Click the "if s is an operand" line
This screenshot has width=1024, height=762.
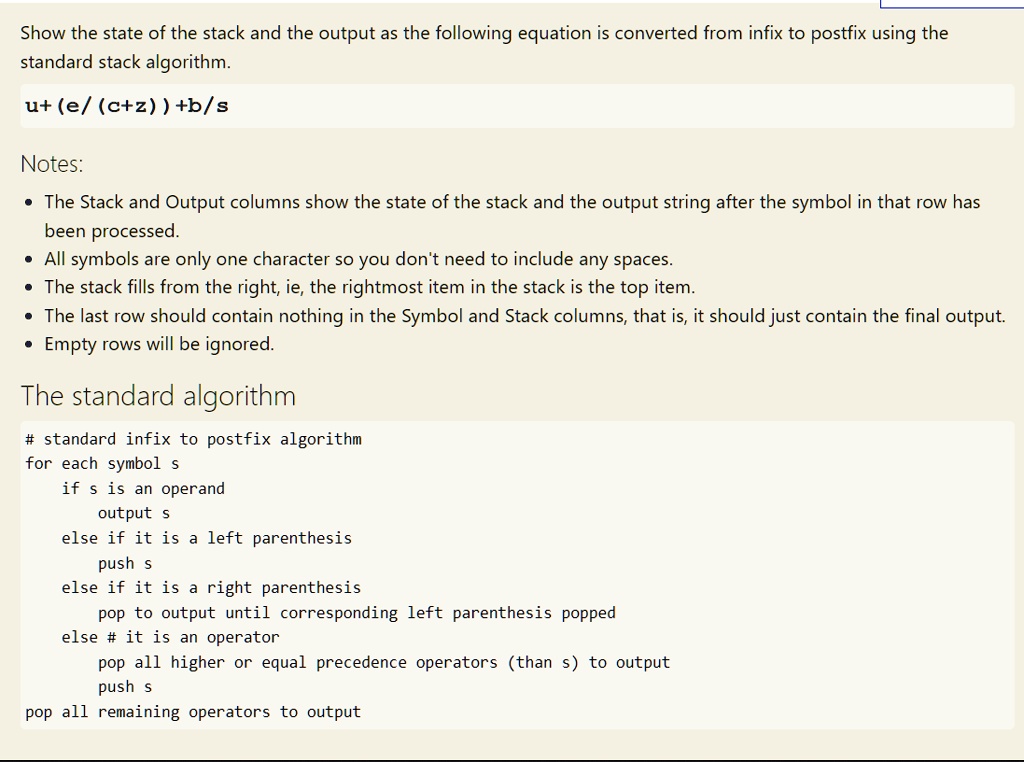[143, 489]
